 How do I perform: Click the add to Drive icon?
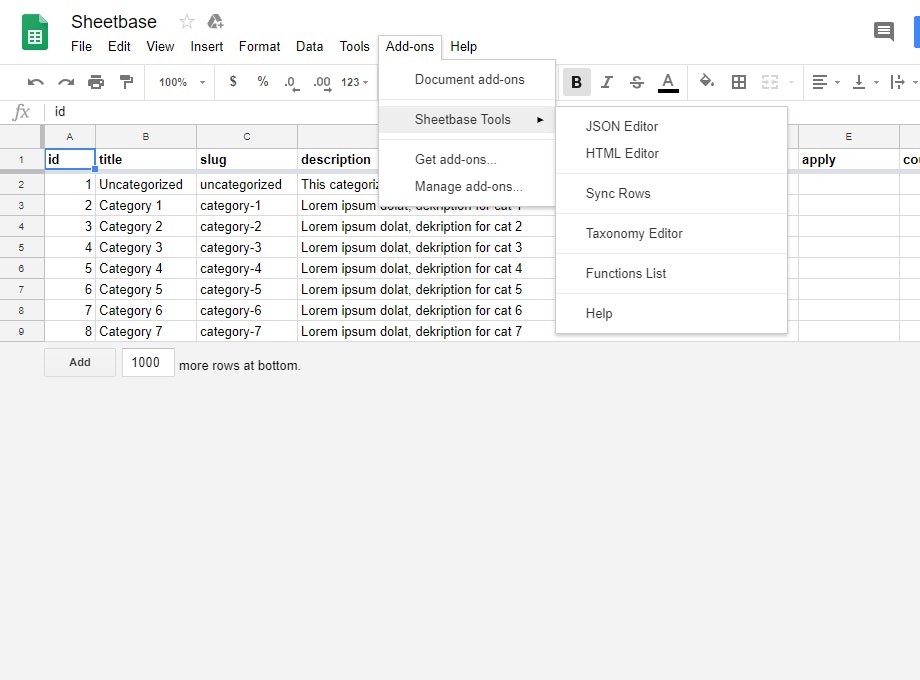click(x=215, y=22)
